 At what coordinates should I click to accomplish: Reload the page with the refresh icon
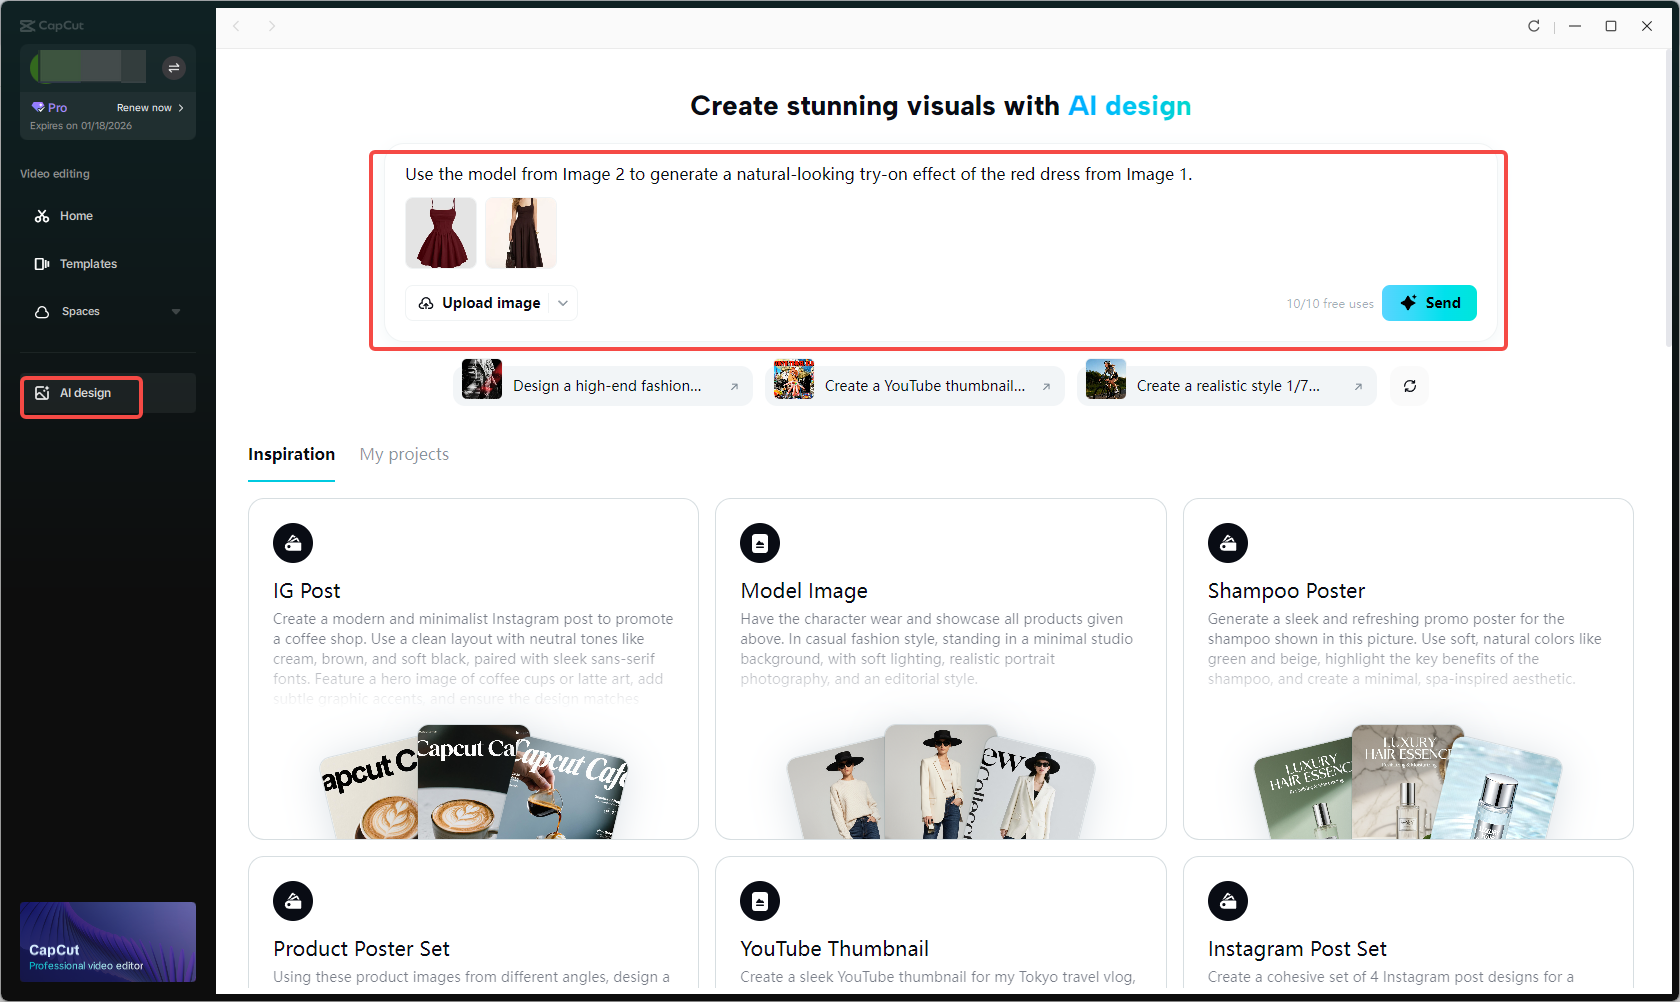tap(1533, 26)
